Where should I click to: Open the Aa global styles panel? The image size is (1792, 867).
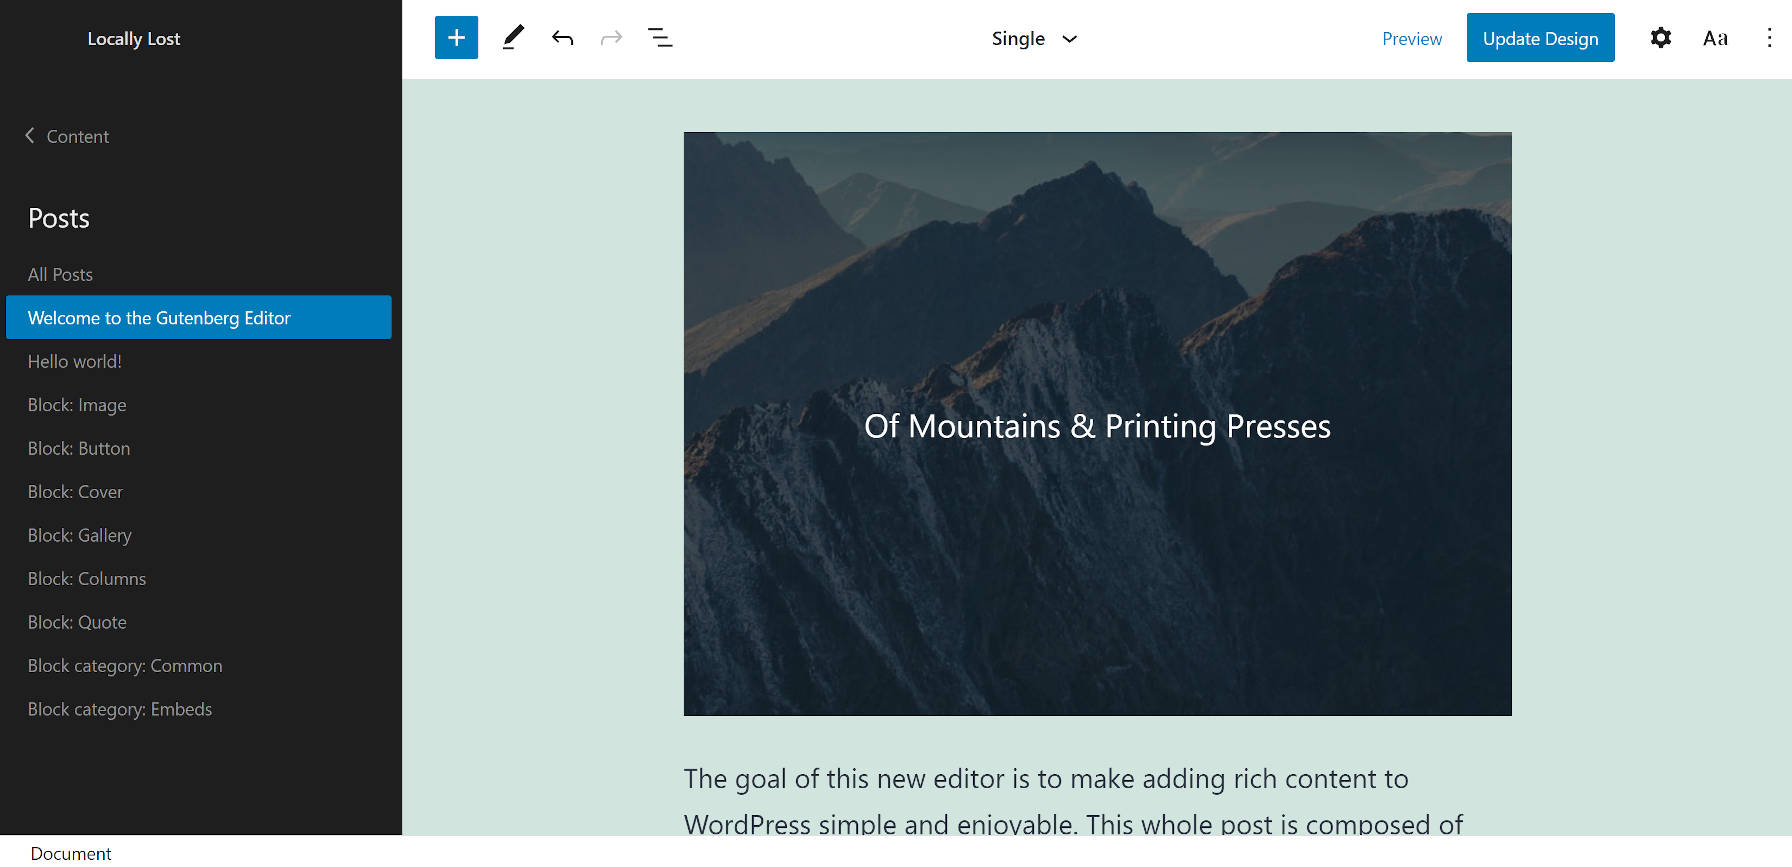coord(1715,38)
